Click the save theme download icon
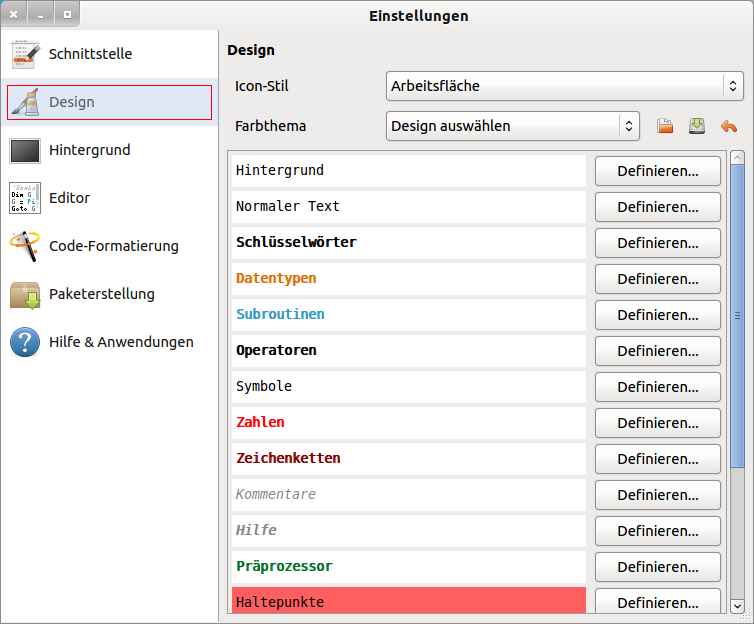The image size is (754, 624). 696,126
